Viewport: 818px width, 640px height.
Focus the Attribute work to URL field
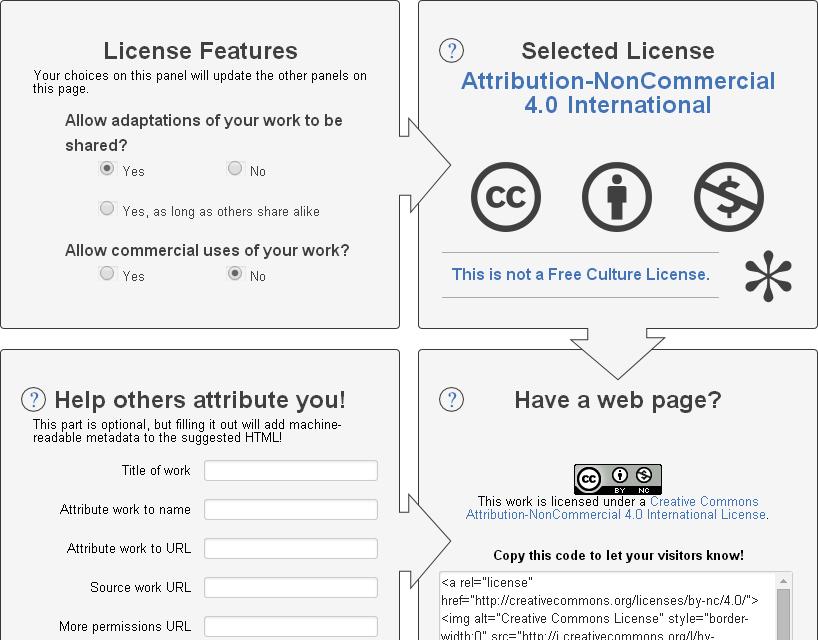(291, 549)
